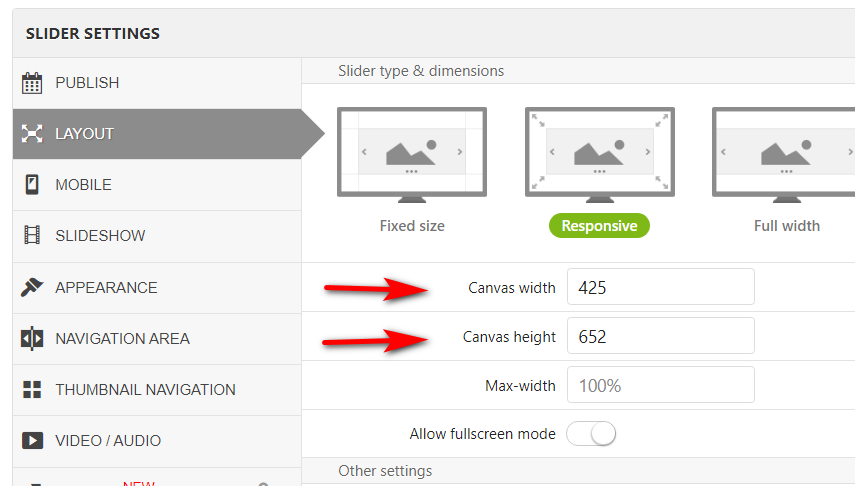Open the Appearance settings tab
Viewport: 855px width, 486px height.
(106, 287)
